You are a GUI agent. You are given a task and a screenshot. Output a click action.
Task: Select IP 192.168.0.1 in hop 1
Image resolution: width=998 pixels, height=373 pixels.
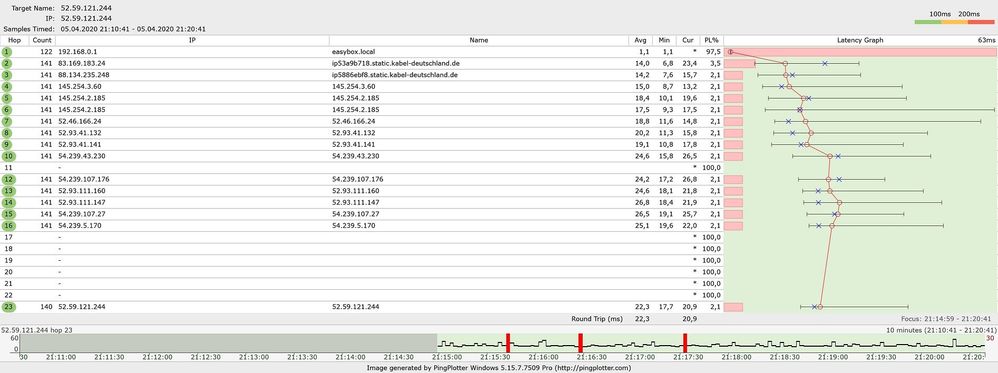click(77, 52)
